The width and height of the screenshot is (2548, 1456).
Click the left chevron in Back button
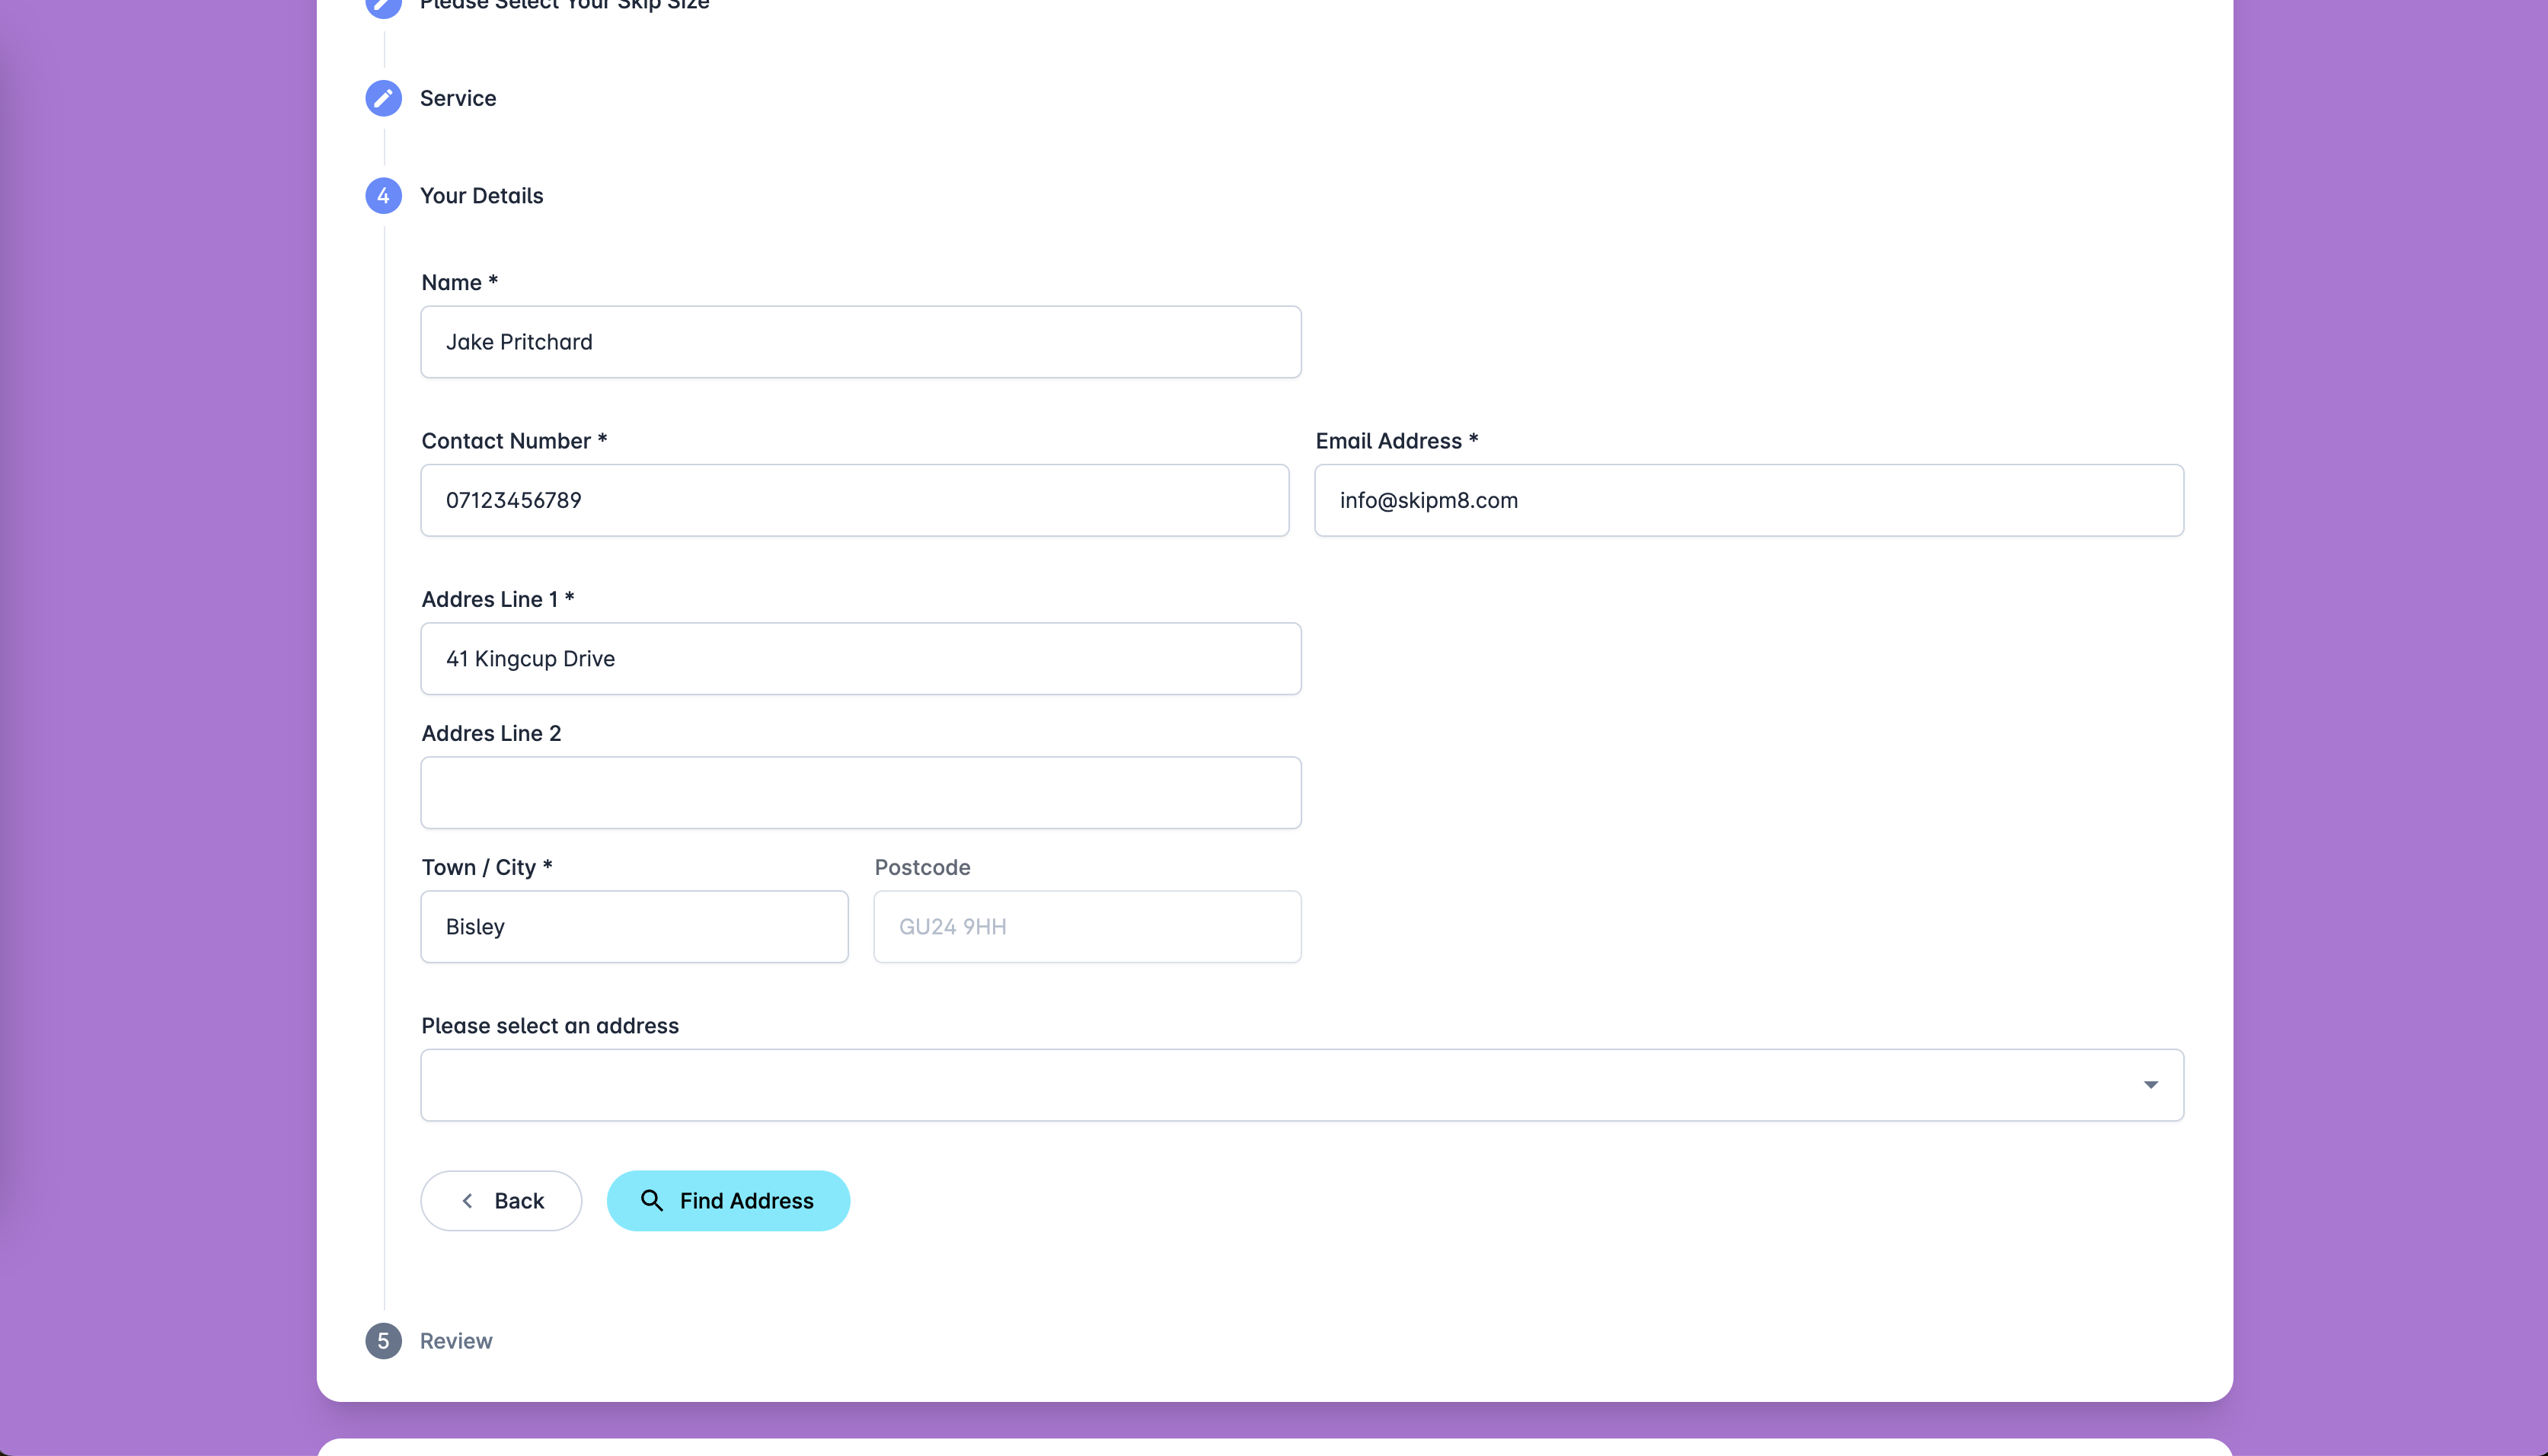click(x=467, y=1201)
